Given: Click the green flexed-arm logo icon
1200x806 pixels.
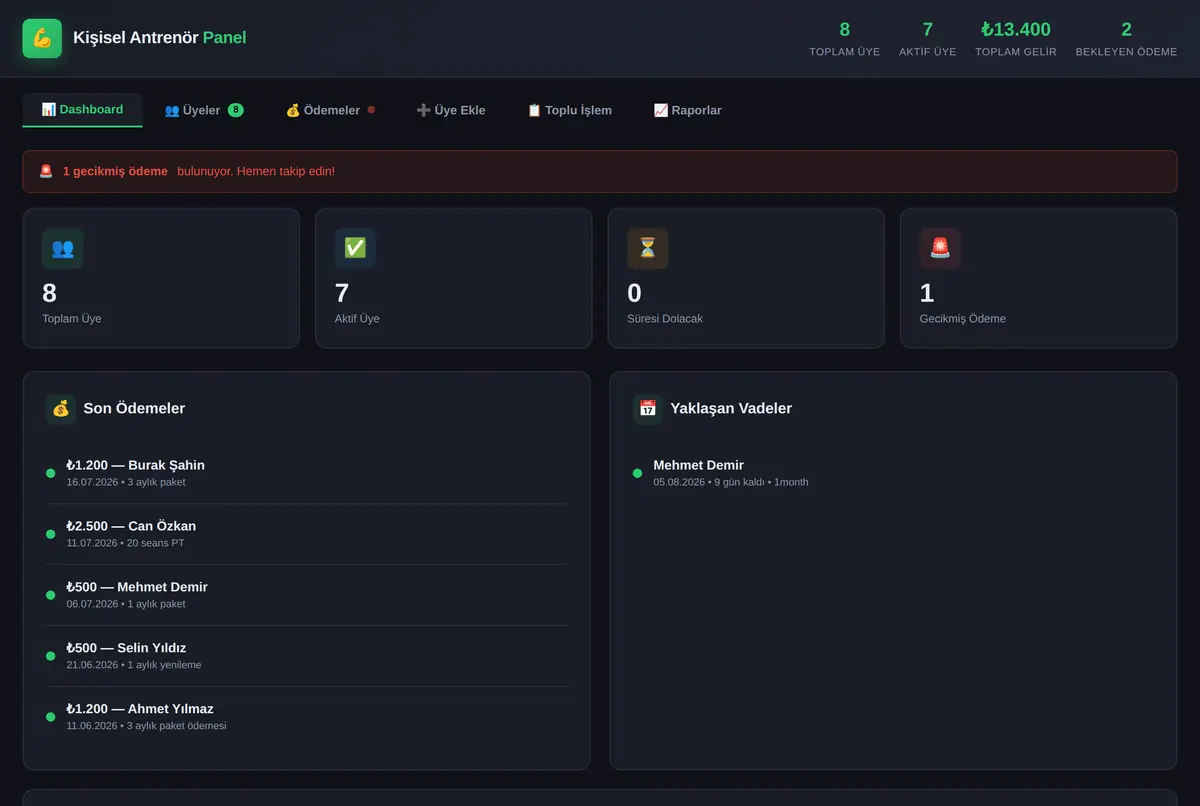Looking at the screenshot, I should point(42,39).
